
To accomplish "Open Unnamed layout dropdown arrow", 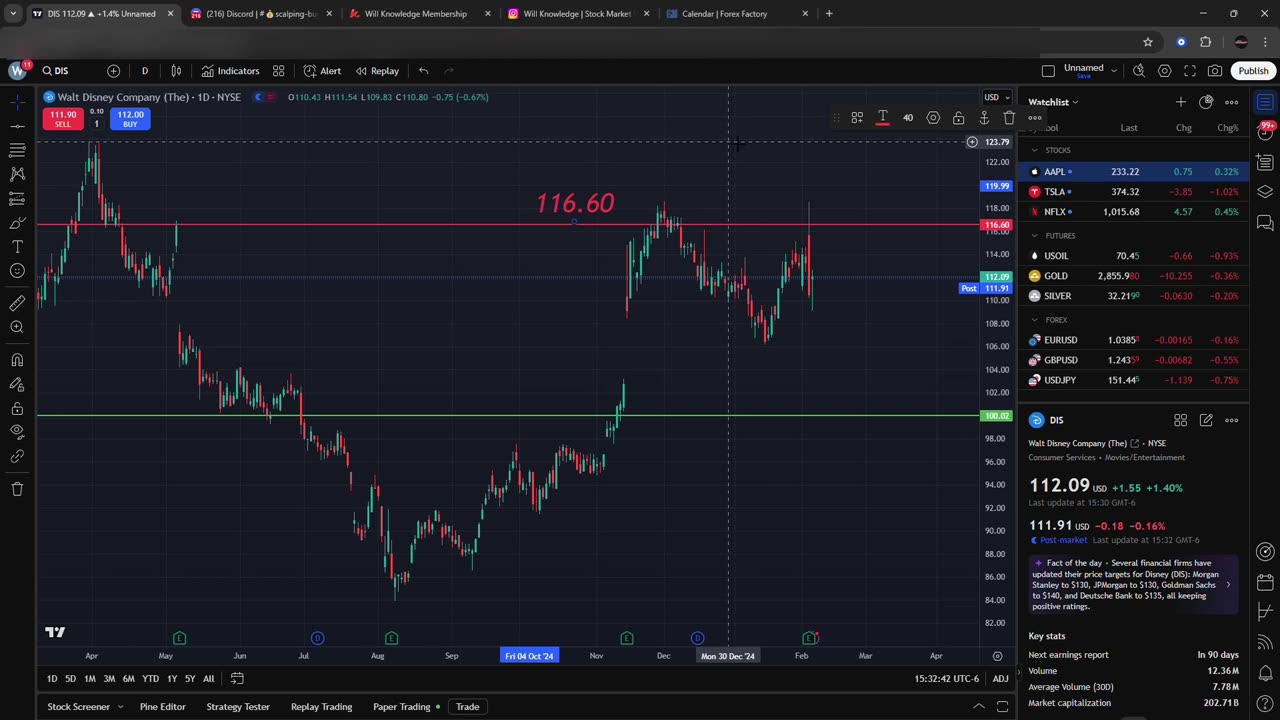I will pos(1113,71).
